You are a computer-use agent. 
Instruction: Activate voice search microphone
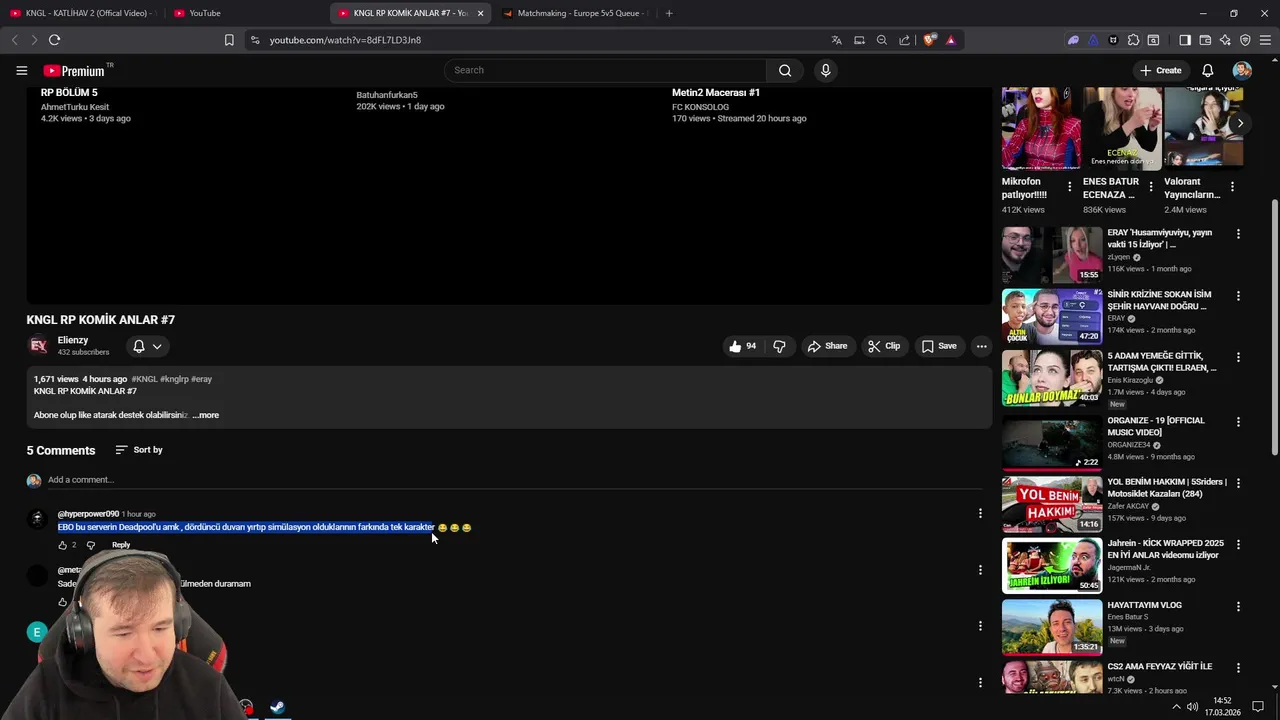(x=825, y=70)
